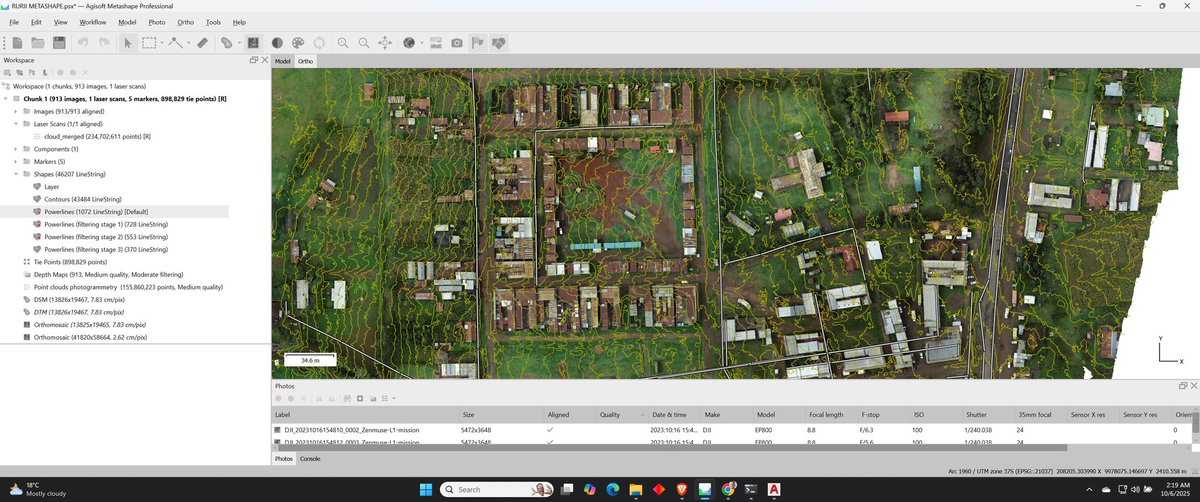Expand the Images (913/913 aligned) node

tap(15, 111)
